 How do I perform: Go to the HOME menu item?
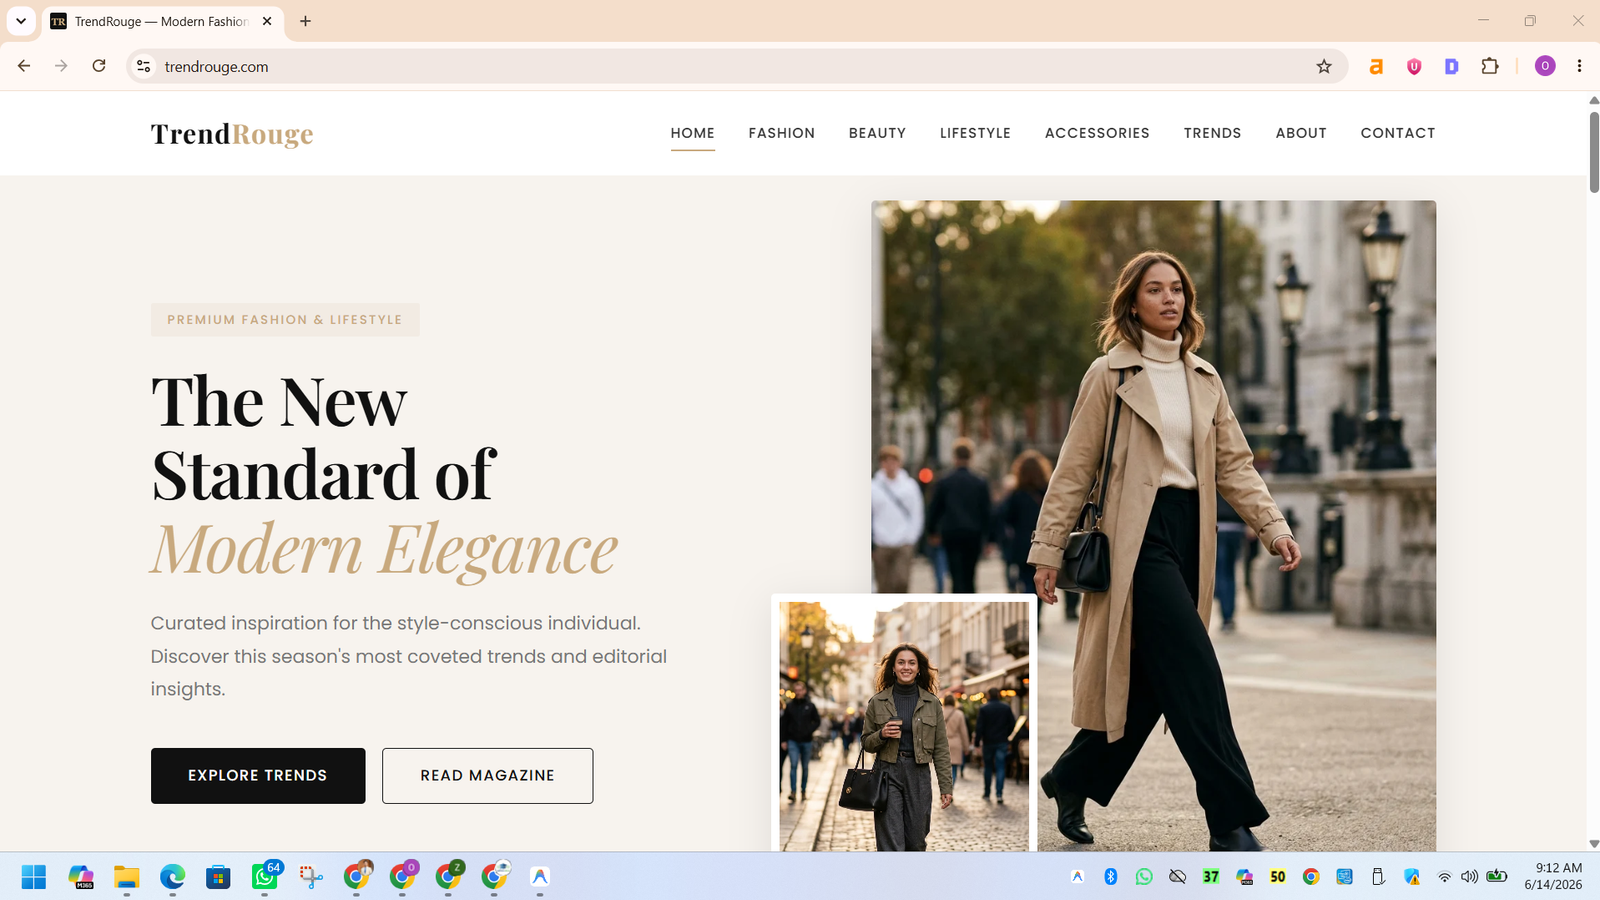click(693, 133)
